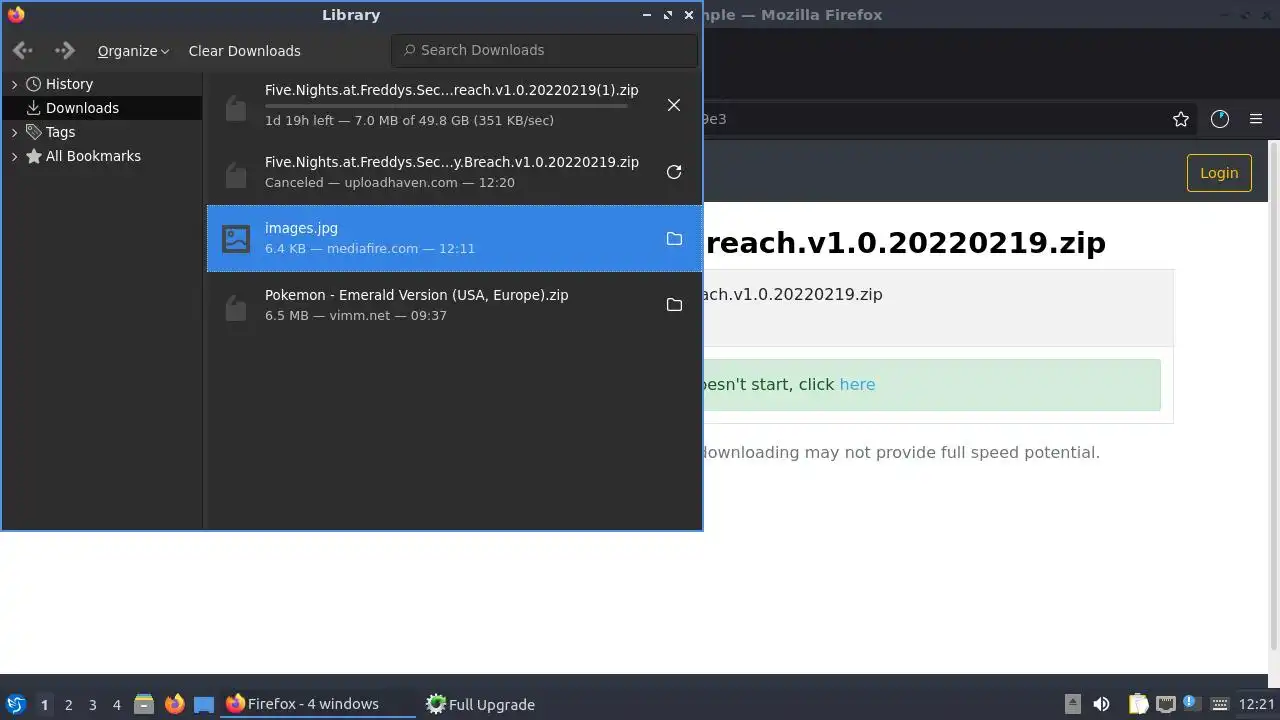Select Downloads in the Library sidebar
The height and width of the screenshot is (720, 1280).
pyautogui.click(x=102, y=108)
